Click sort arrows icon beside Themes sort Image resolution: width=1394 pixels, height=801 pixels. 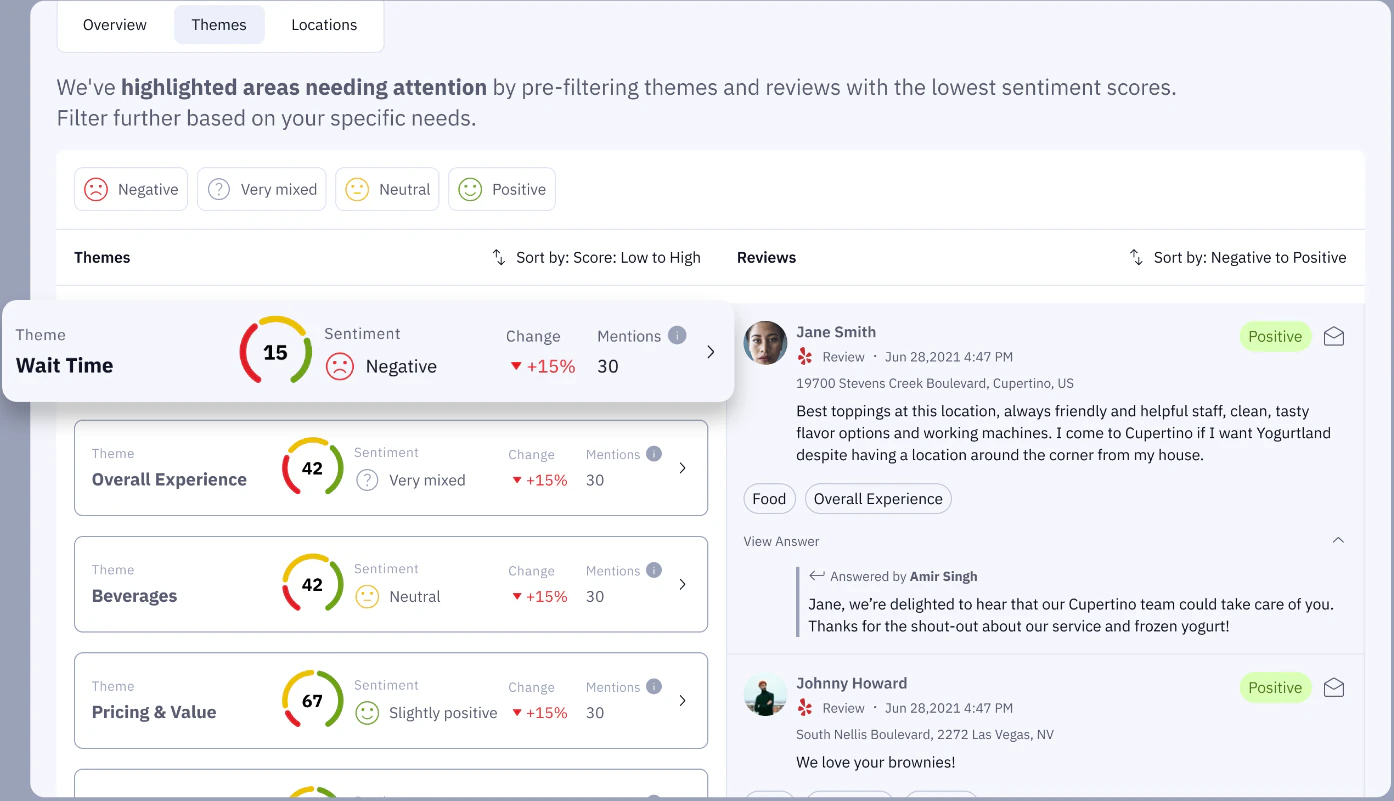(x=499, y=258)
